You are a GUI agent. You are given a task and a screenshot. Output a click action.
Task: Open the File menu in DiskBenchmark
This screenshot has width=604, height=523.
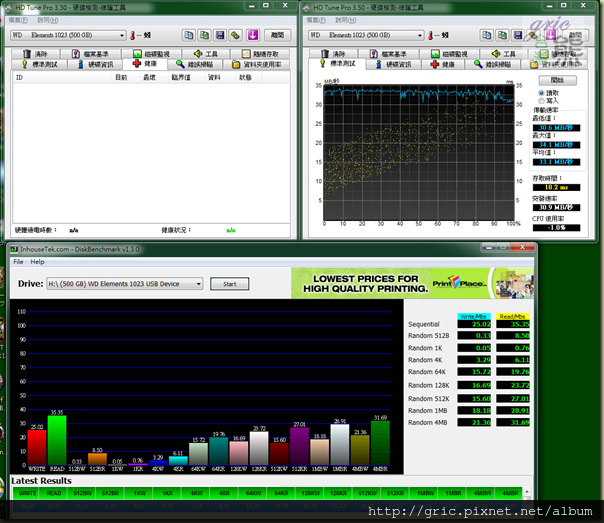point(17,261)
